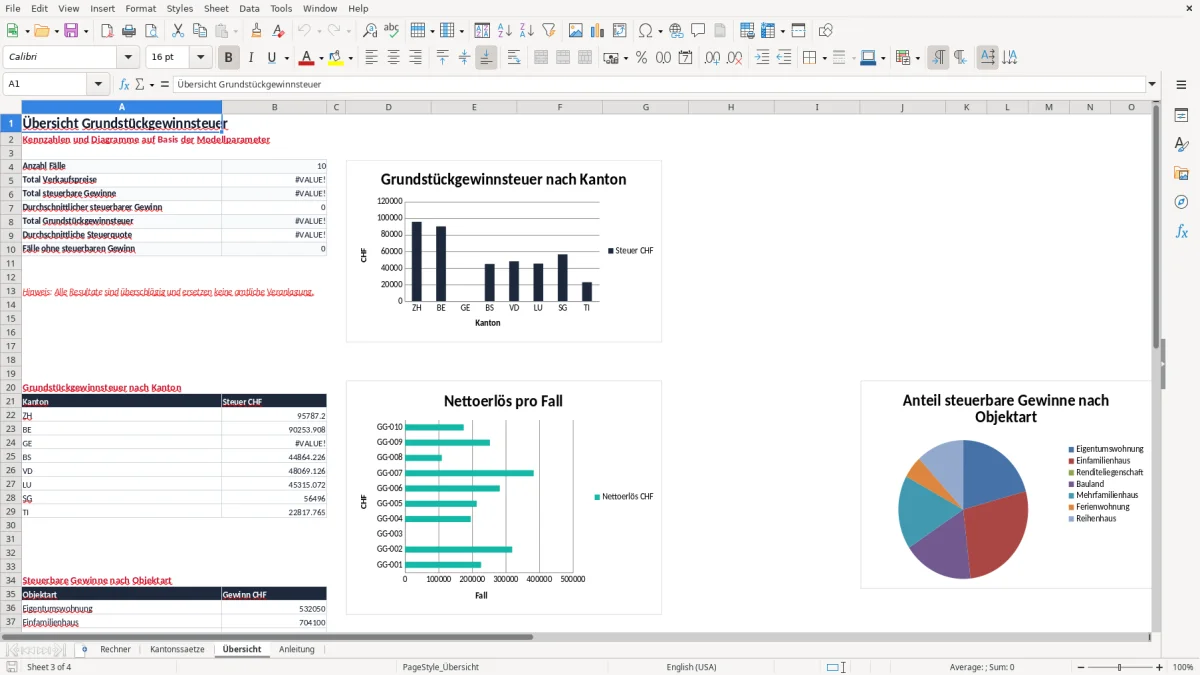The image size is (1200, 675).
Task: Click the Insert Comment icon
Action: point(698,31)
